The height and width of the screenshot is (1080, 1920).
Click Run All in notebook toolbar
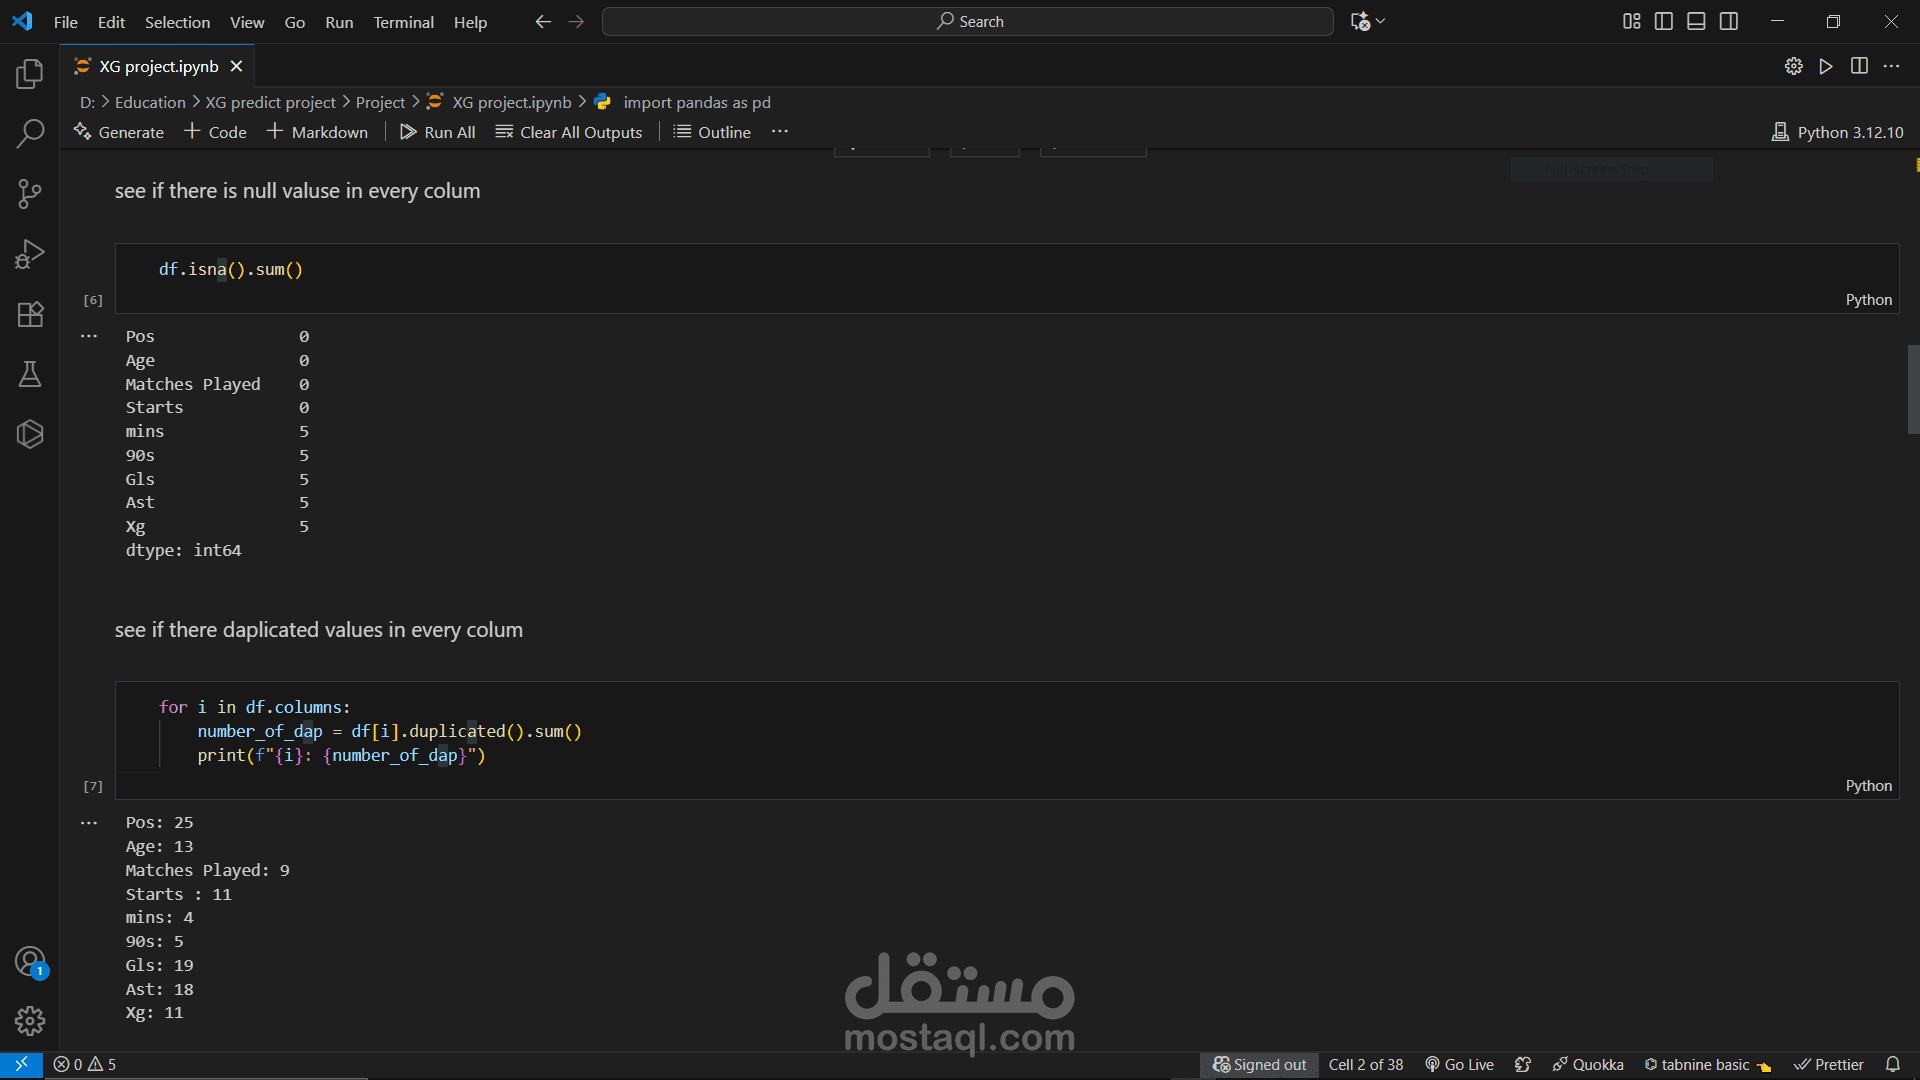437,132
